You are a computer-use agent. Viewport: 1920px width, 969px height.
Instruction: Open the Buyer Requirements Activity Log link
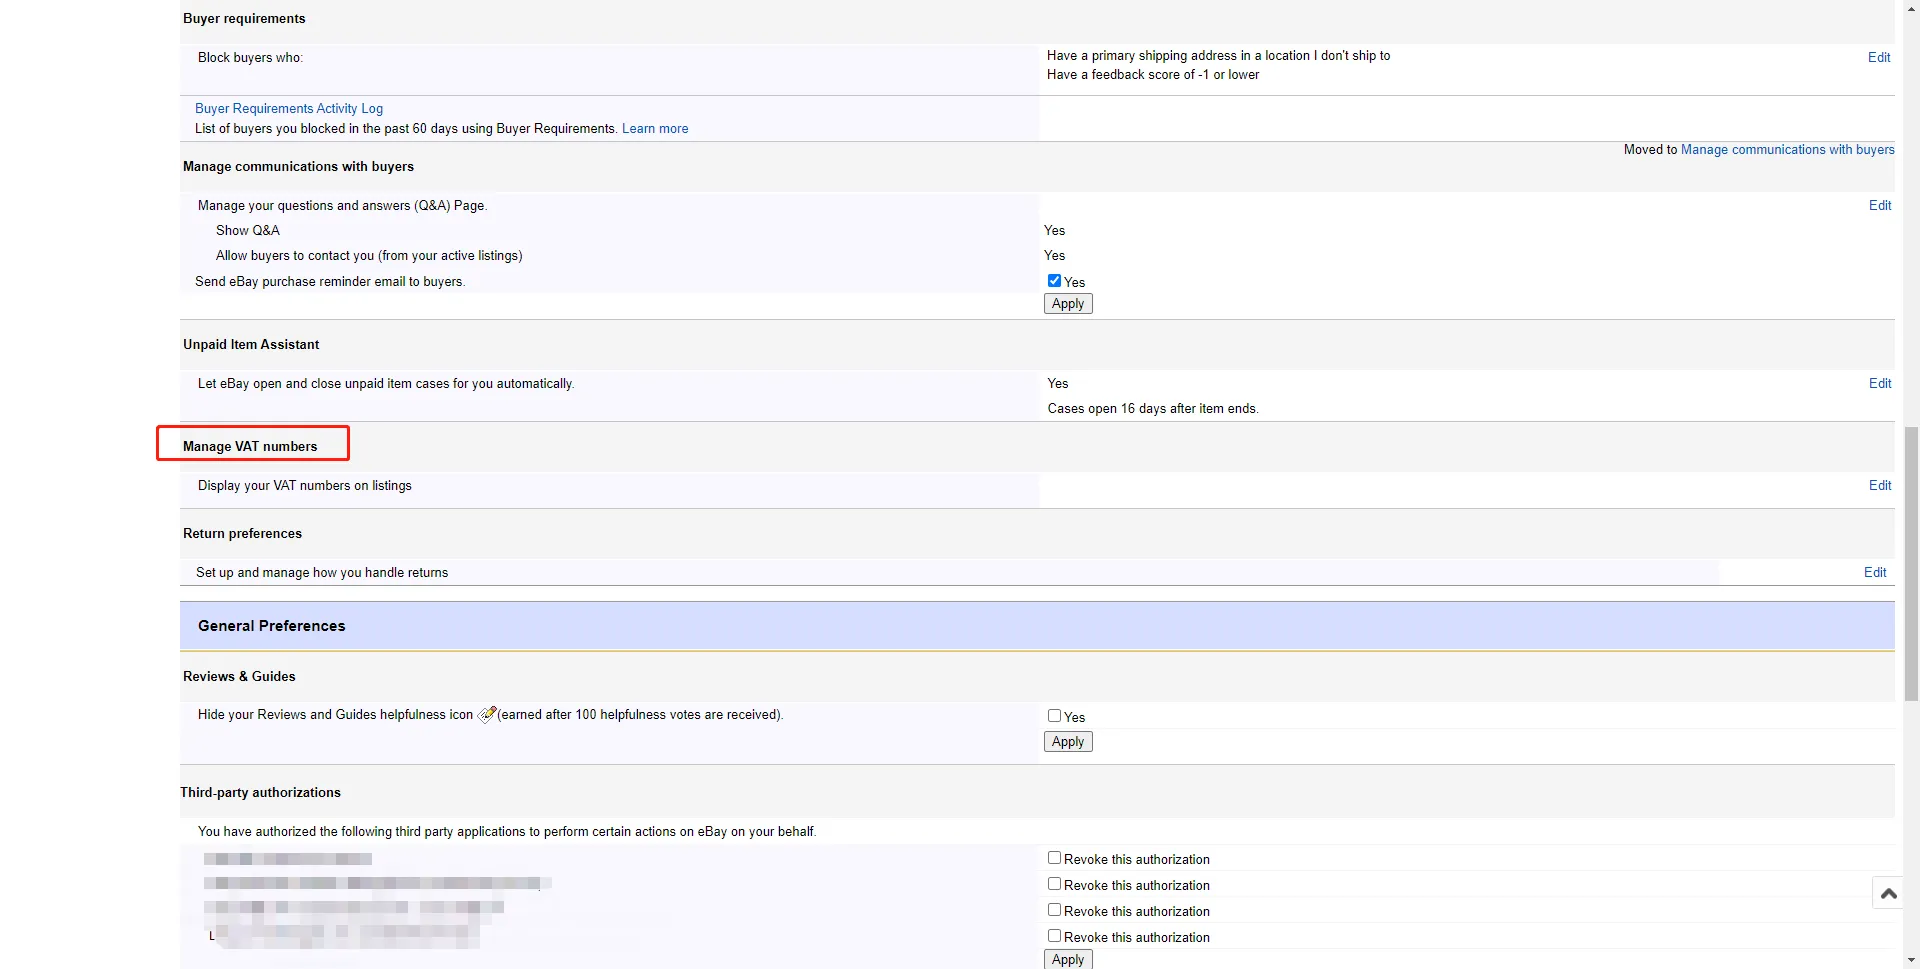(x=288, y=108)
